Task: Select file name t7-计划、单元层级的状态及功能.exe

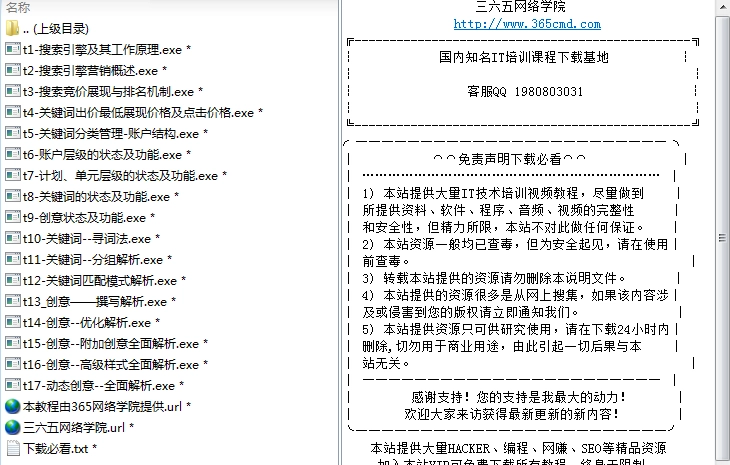Action: [x=120, y=176]
